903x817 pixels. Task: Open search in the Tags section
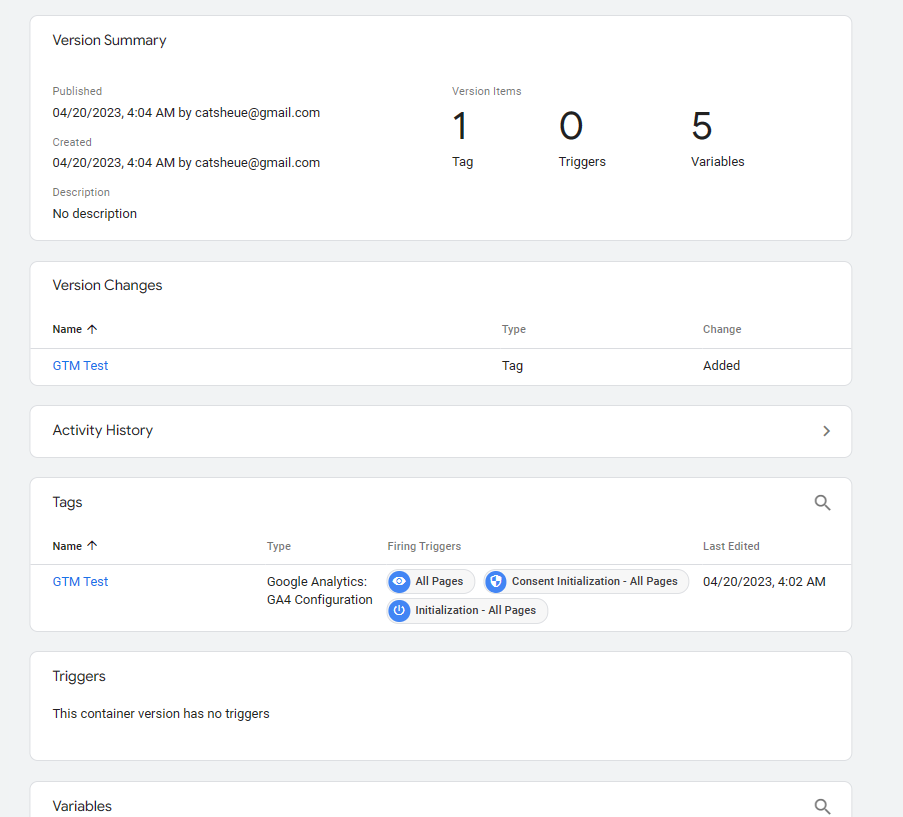[822, 503]
